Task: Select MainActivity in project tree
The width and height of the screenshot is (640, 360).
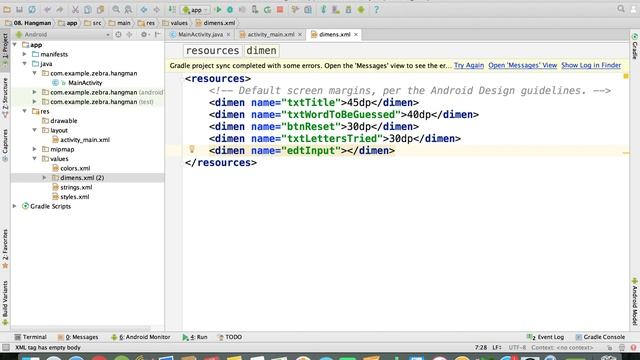Action: point(85,83)
